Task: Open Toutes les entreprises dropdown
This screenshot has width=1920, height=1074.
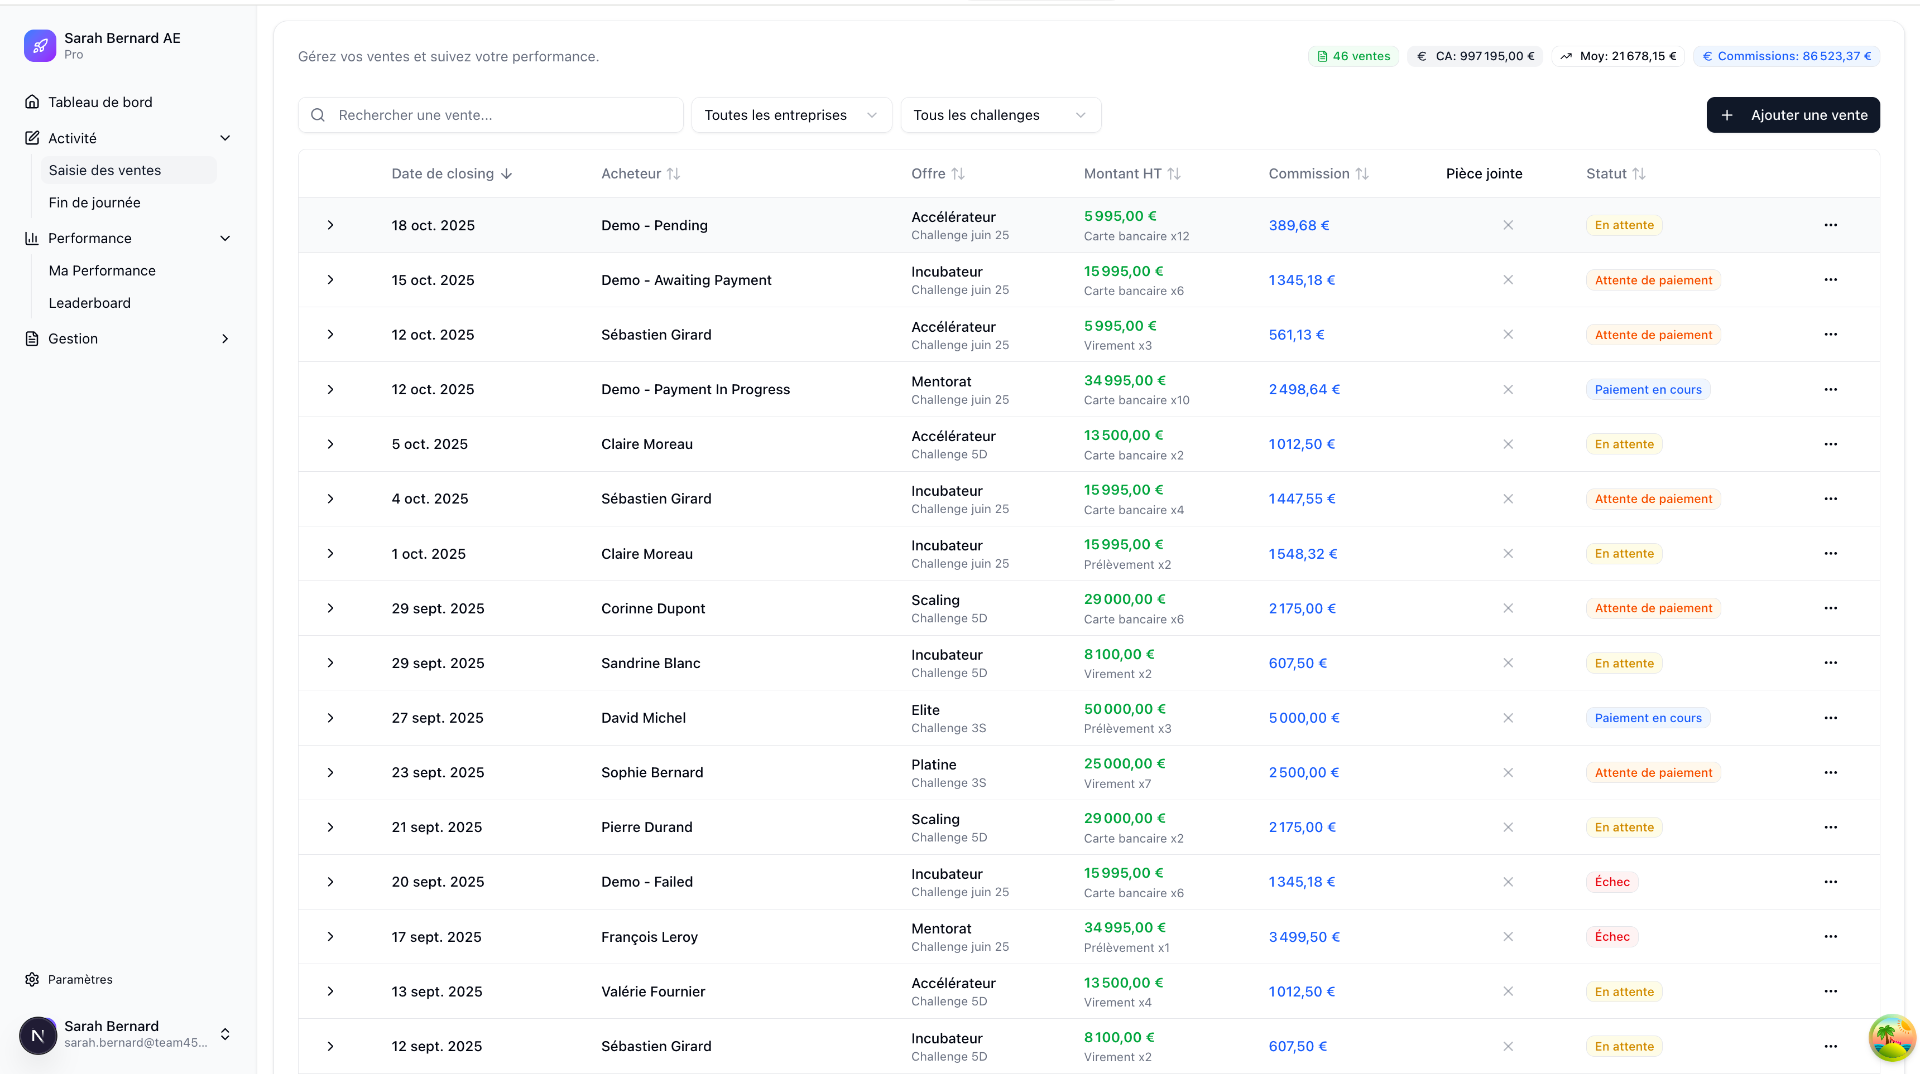Action: coord(791,115)
